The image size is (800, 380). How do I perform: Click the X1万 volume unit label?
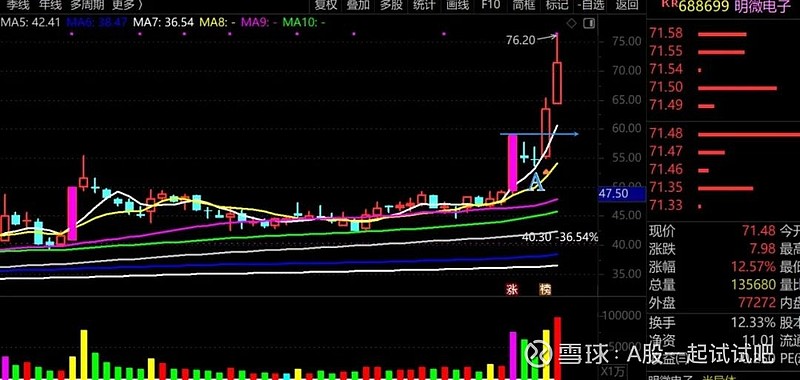[613, 370]
